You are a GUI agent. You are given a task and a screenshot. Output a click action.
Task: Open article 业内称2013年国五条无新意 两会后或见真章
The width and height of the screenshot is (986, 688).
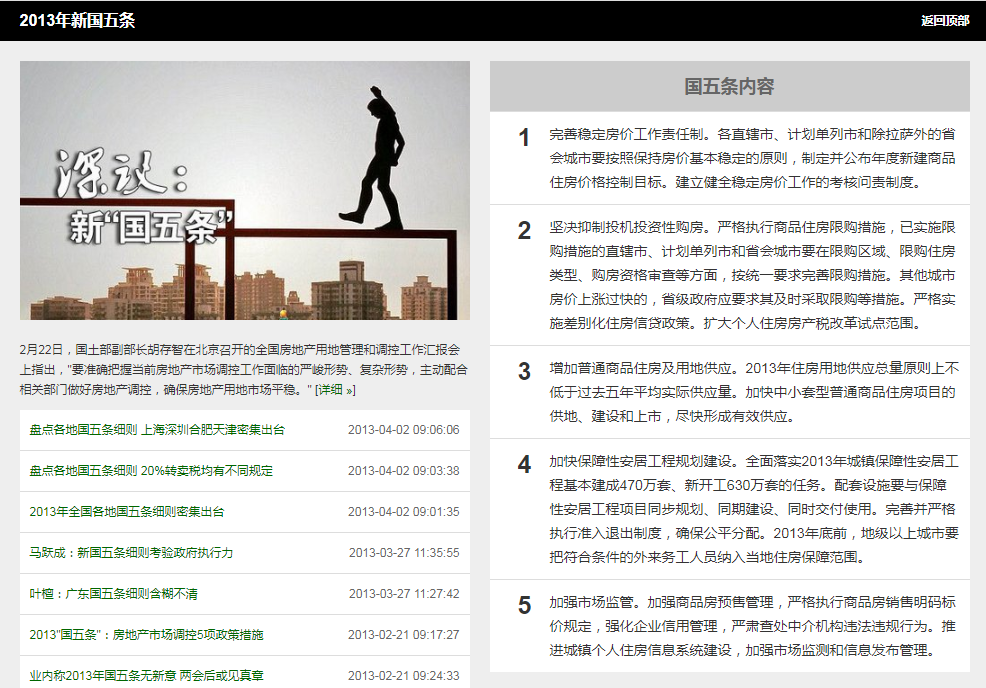[x=146, y=676]
